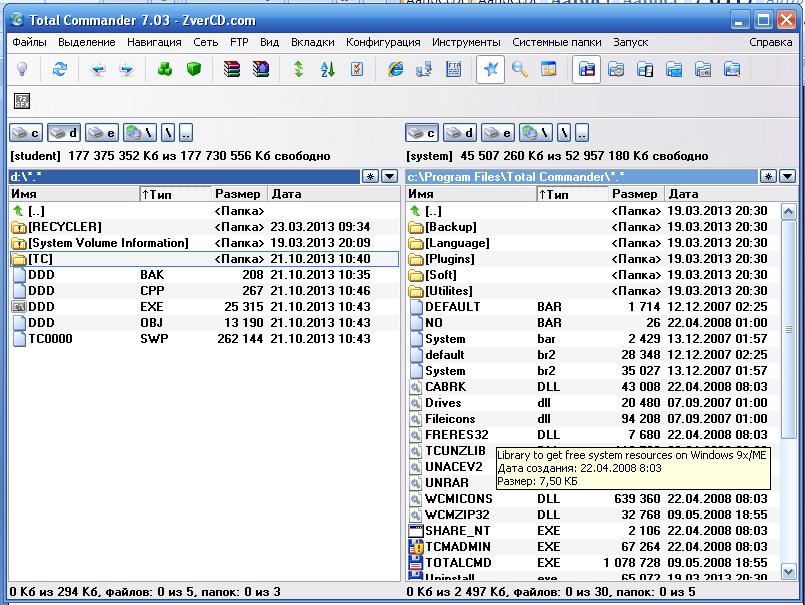Viewport: 805px width, 605px height.
Task: Click the 7z SFX toolbar icon
Action: (22, 101)
